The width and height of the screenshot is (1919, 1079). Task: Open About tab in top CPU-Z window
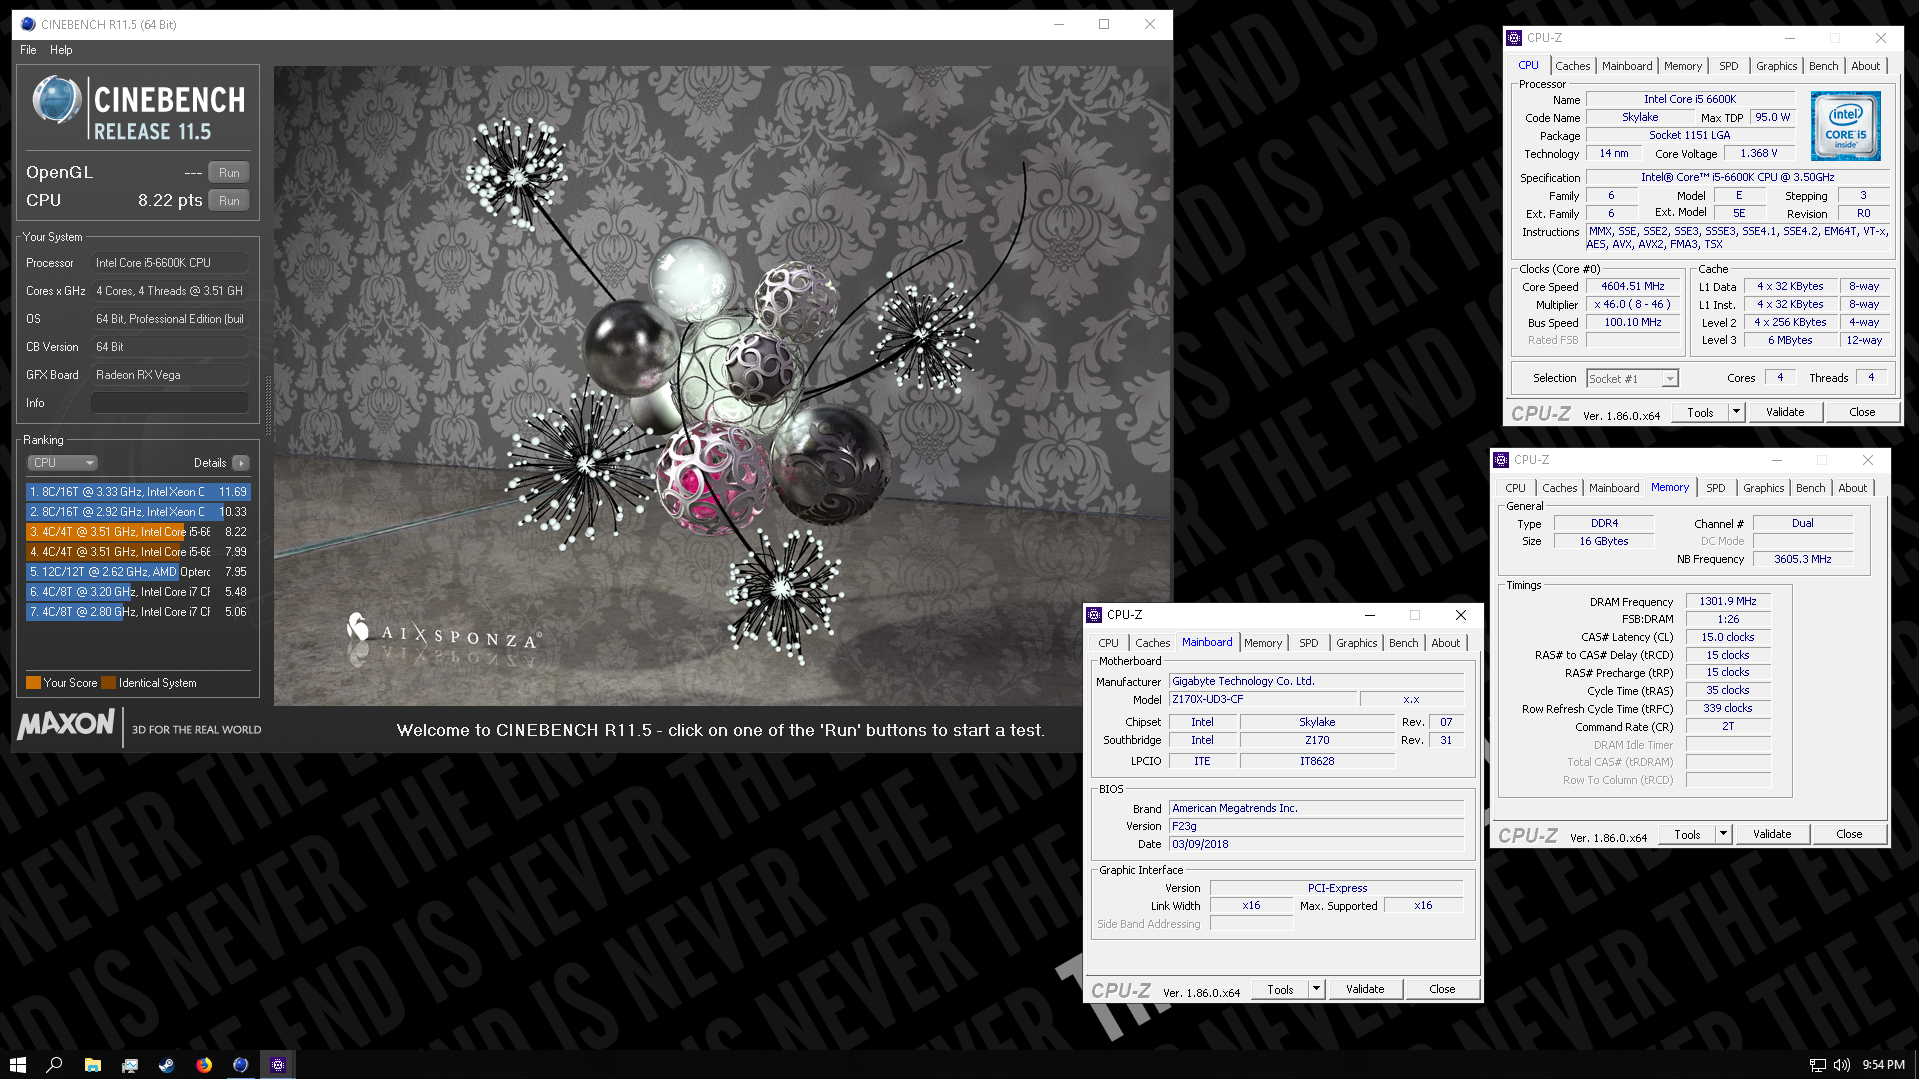[x=1865, y=66]
